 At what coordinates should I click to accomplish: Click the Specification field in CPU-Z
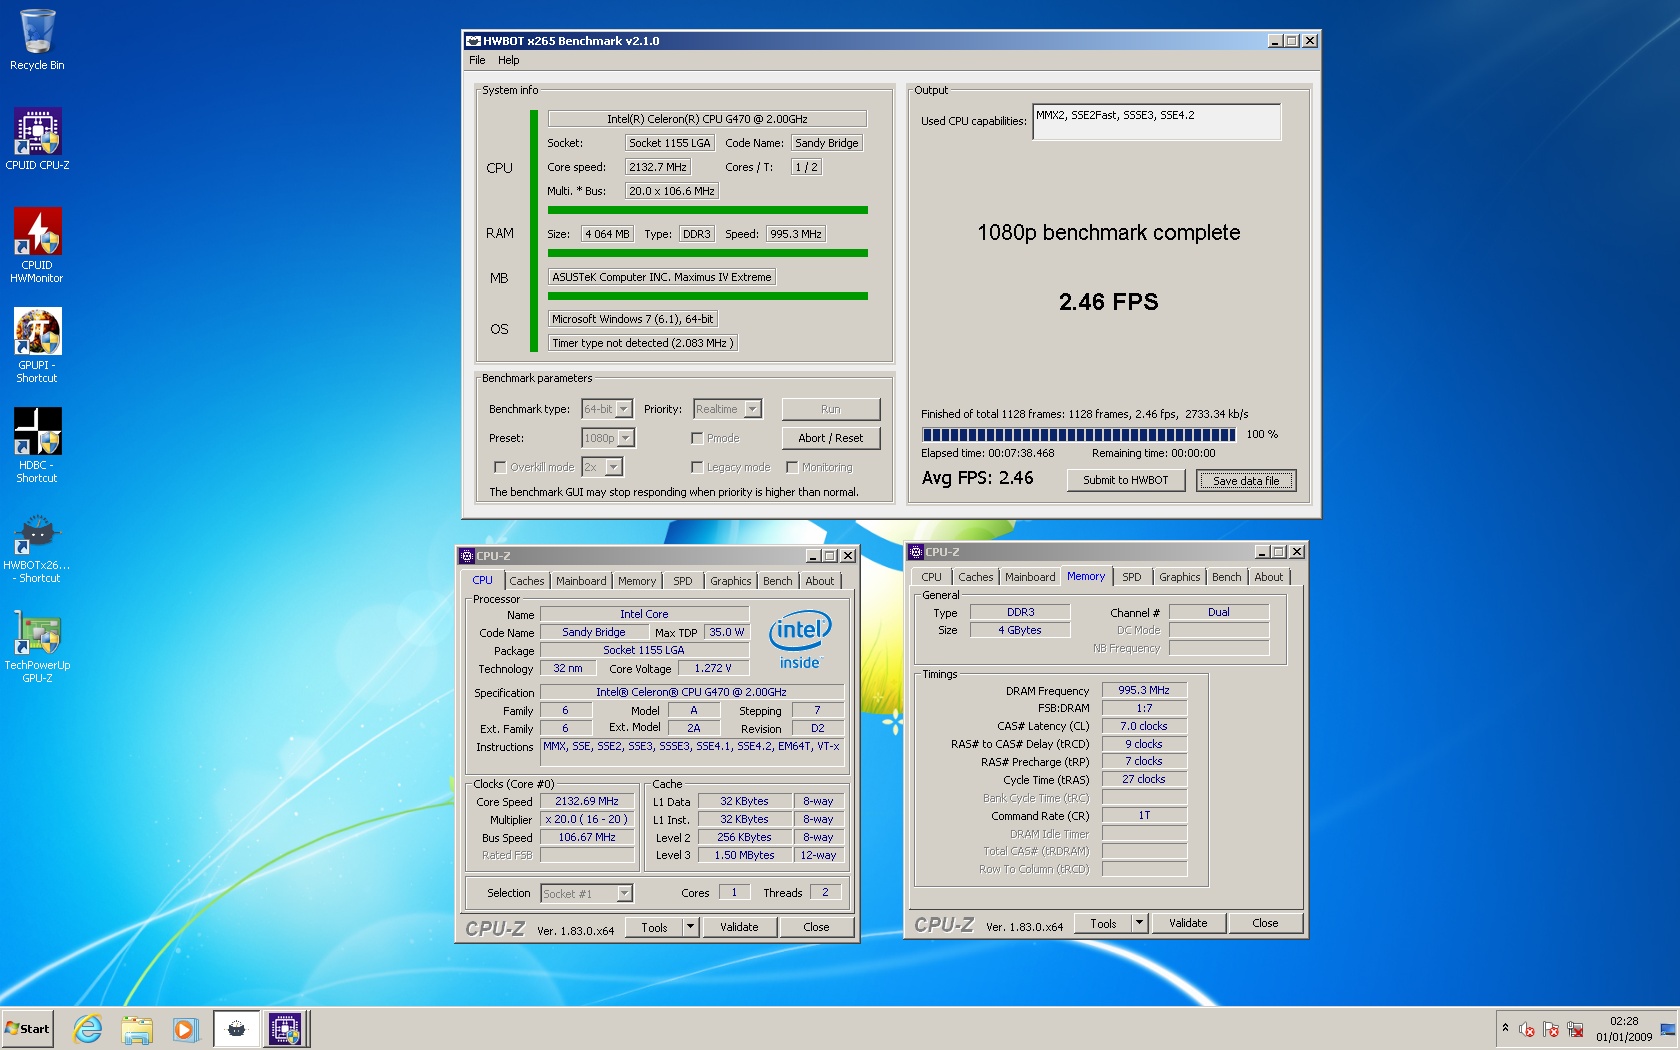coord(691,692)
